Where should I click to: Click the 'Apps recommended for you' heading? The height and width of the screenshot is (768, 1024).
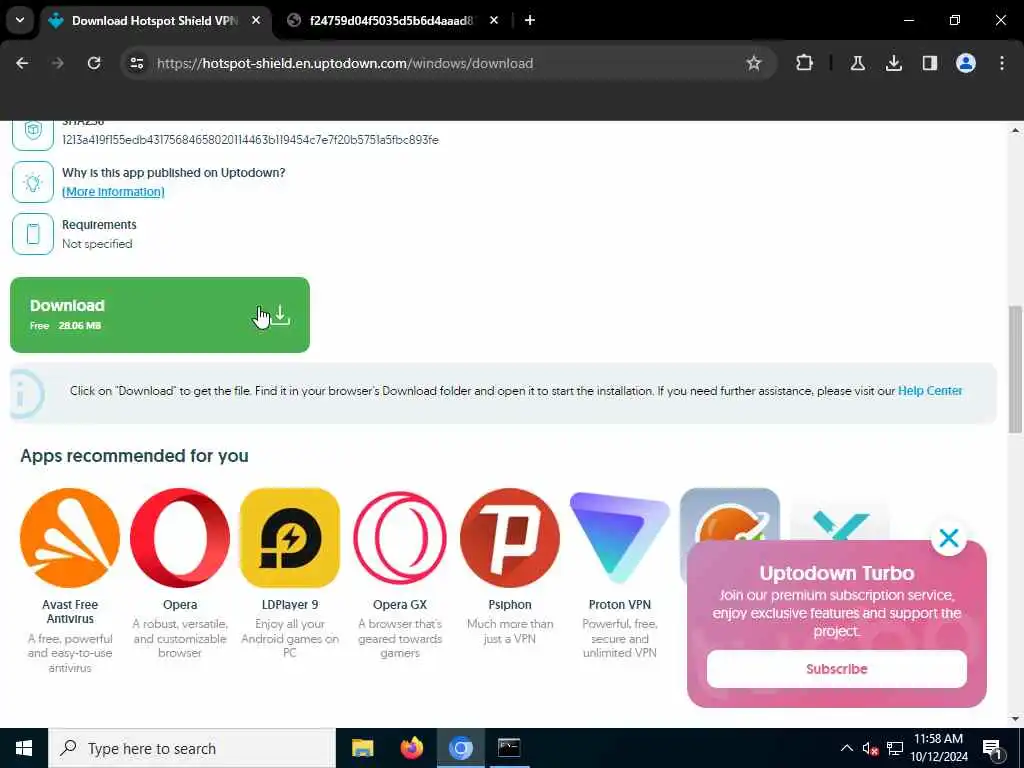point(135,456)
